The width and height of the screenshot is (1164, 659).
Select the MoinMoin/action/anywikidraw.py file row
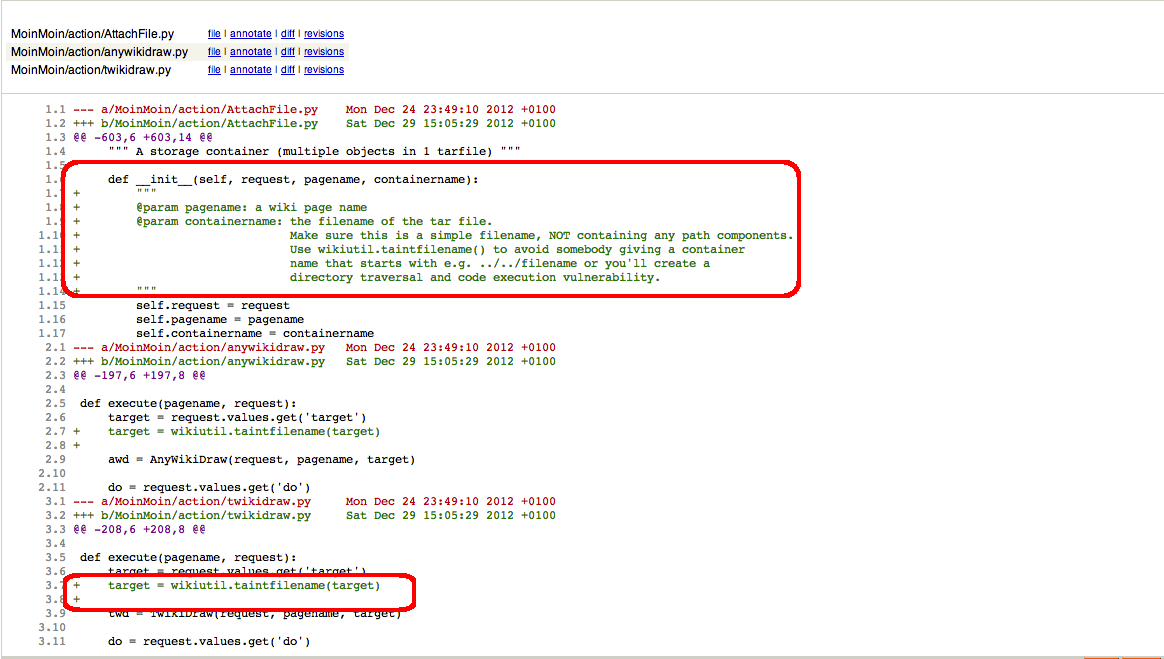tap(99, 52)
